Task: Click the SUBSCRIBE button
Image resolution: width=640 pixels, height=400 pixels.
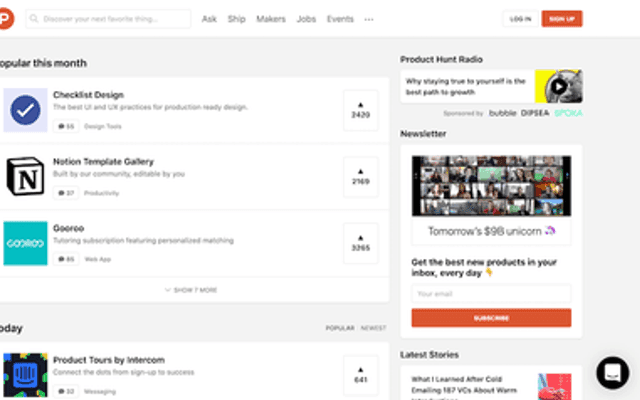Action: click(491, 318)
